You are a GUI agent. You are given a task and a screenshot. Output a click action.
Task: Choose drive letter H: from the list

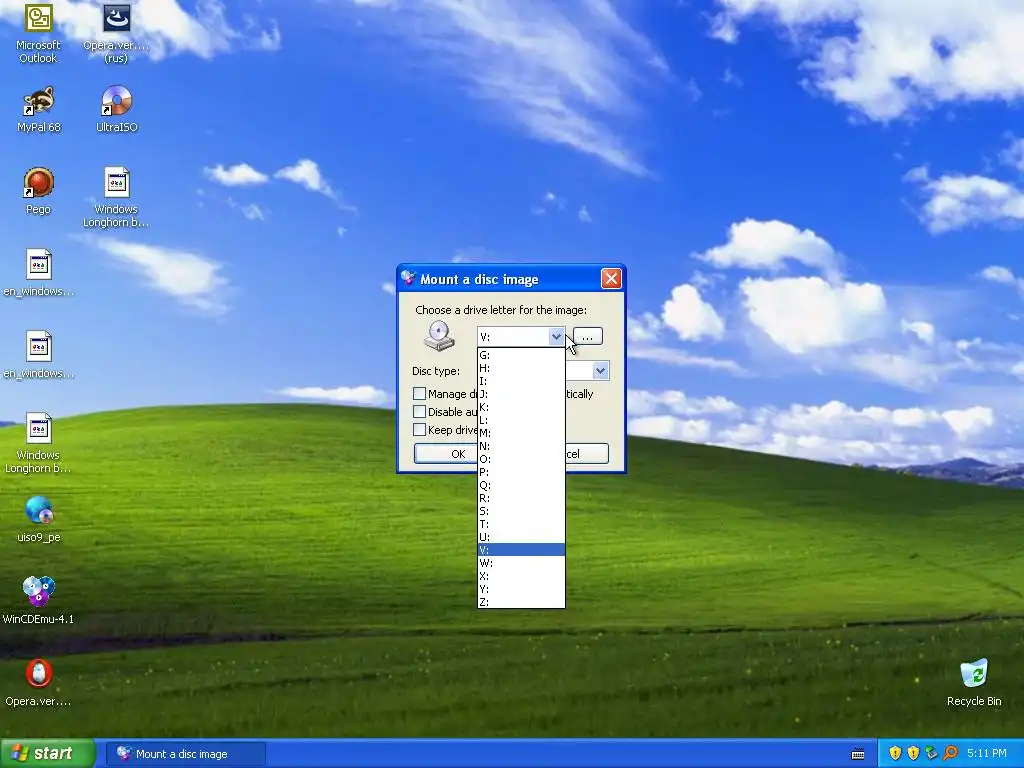coord(521,368)
